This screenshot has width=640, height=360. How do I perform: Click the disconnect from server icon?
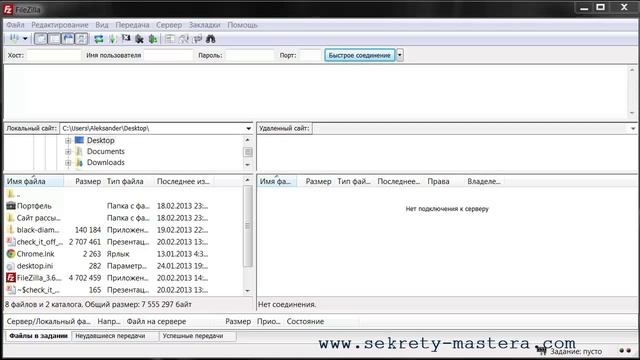(x=140, y=39)
